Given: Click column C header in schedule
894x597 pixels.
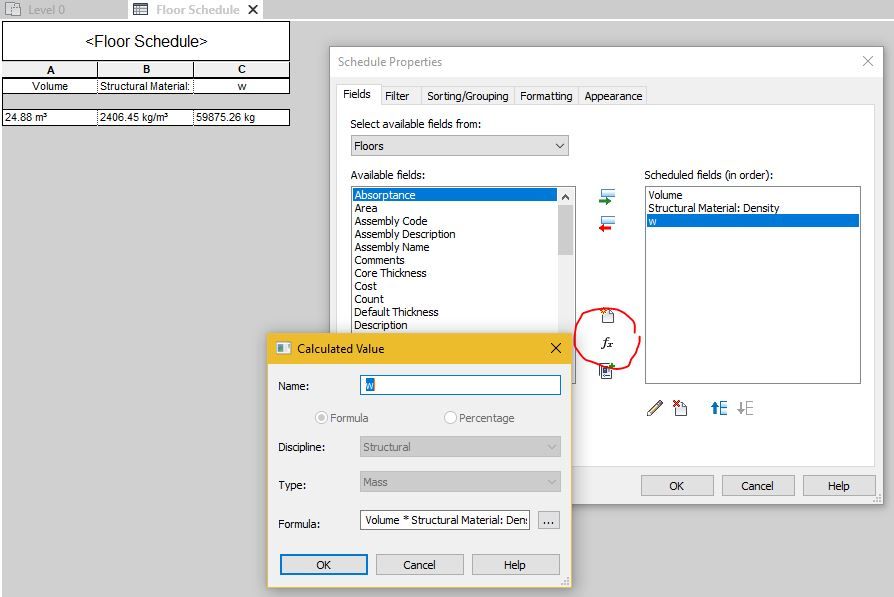Looking at the screenshot, I should tap(242, 70).
